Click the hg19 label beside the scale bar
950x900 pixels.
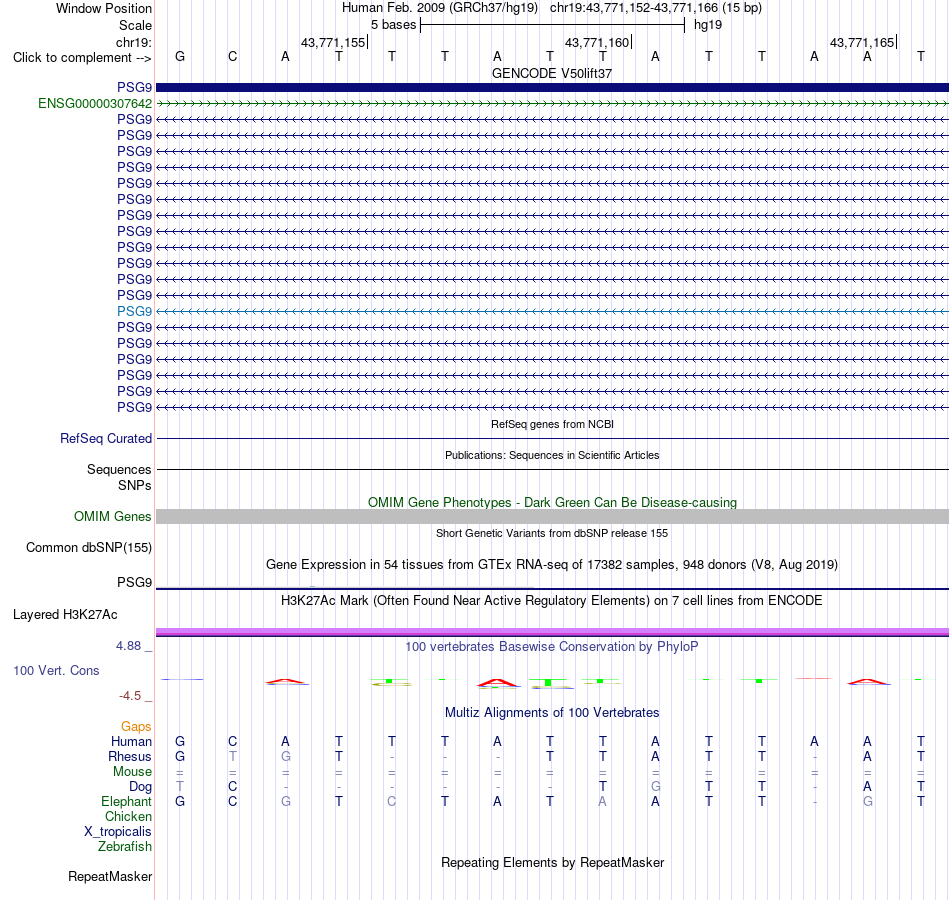(708, 25)
